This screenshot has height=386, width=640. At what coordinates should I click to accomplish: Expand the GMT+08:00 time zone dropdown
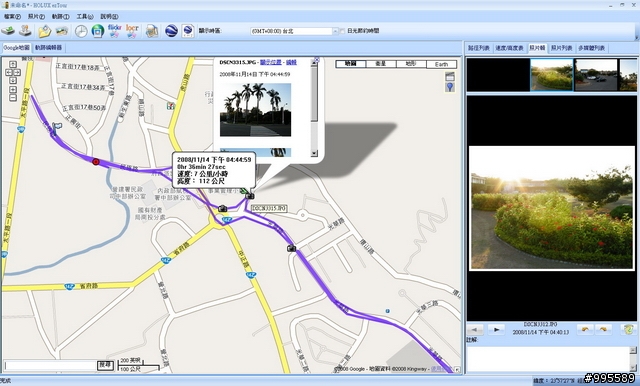click(x=336, y=31)
